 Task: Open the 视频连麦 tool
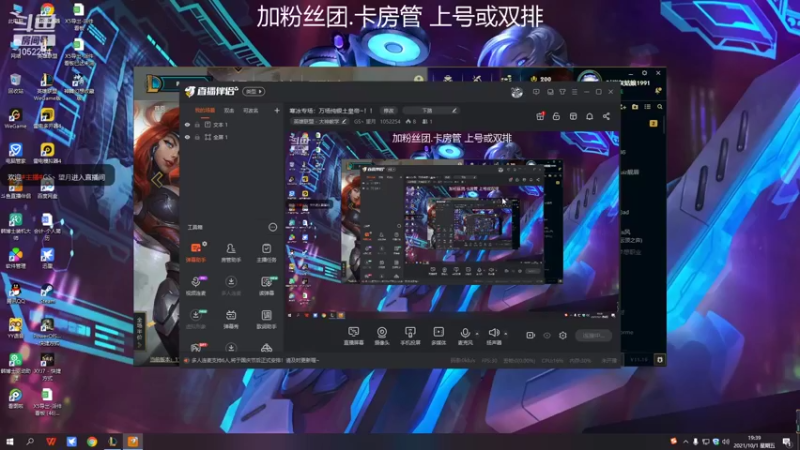[195, 286]
